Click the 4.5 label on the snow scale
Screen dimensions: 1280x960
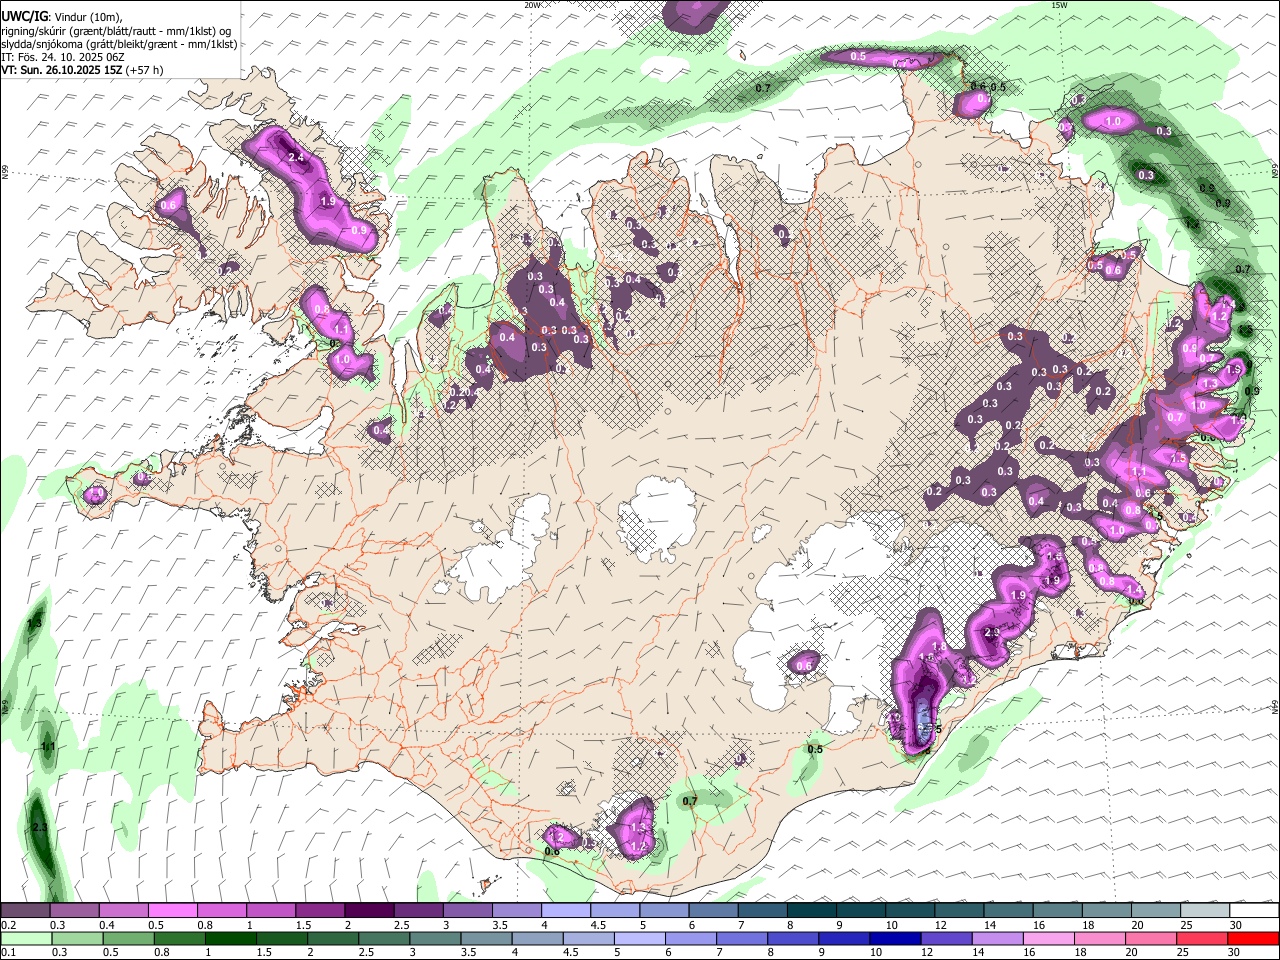point(597,925)
